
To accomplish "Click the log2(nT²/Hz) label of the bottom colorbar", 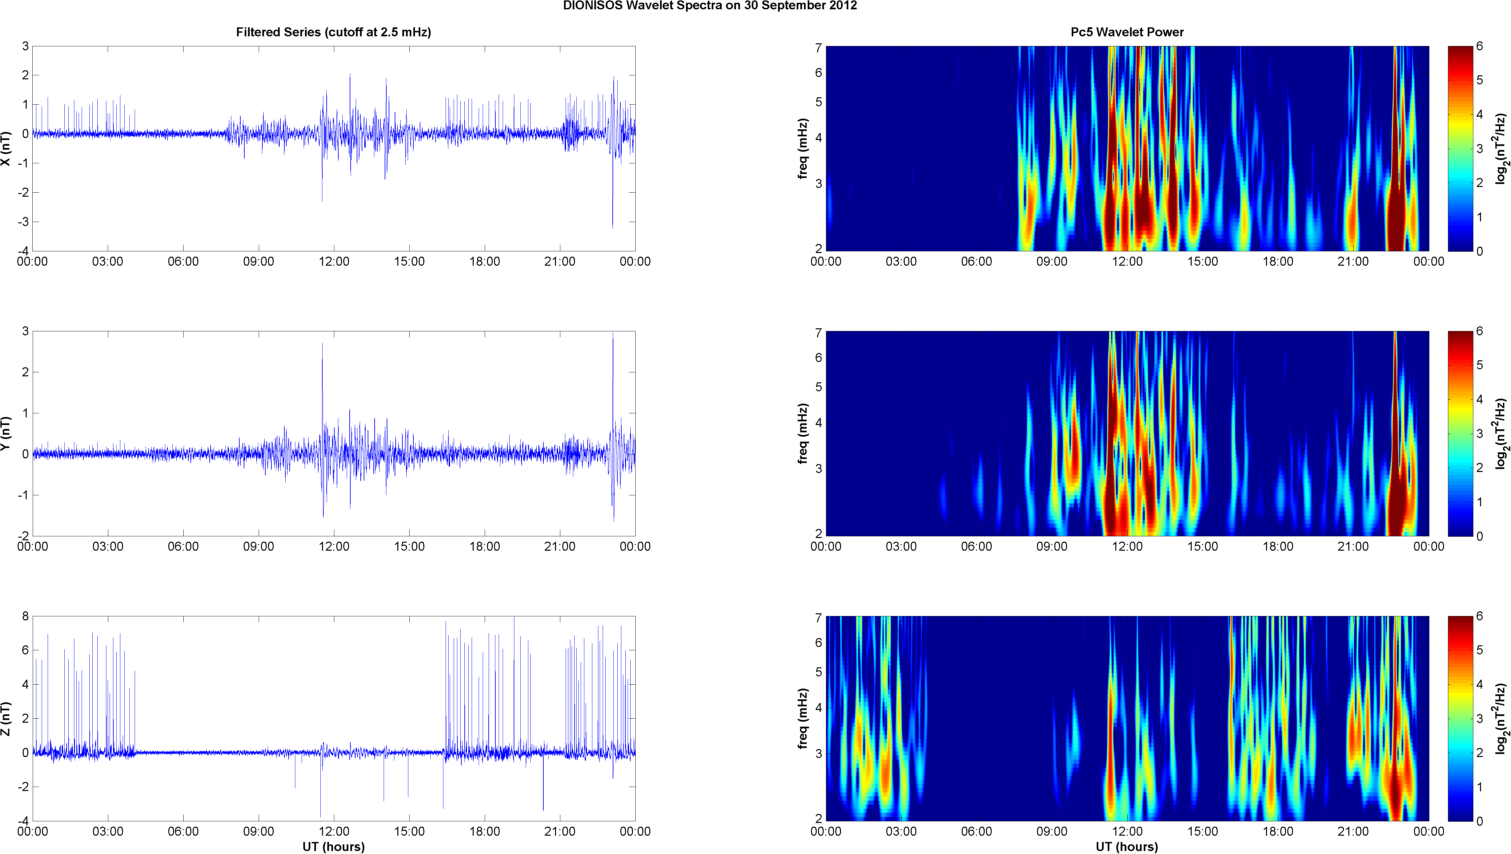I will 1502,719.
